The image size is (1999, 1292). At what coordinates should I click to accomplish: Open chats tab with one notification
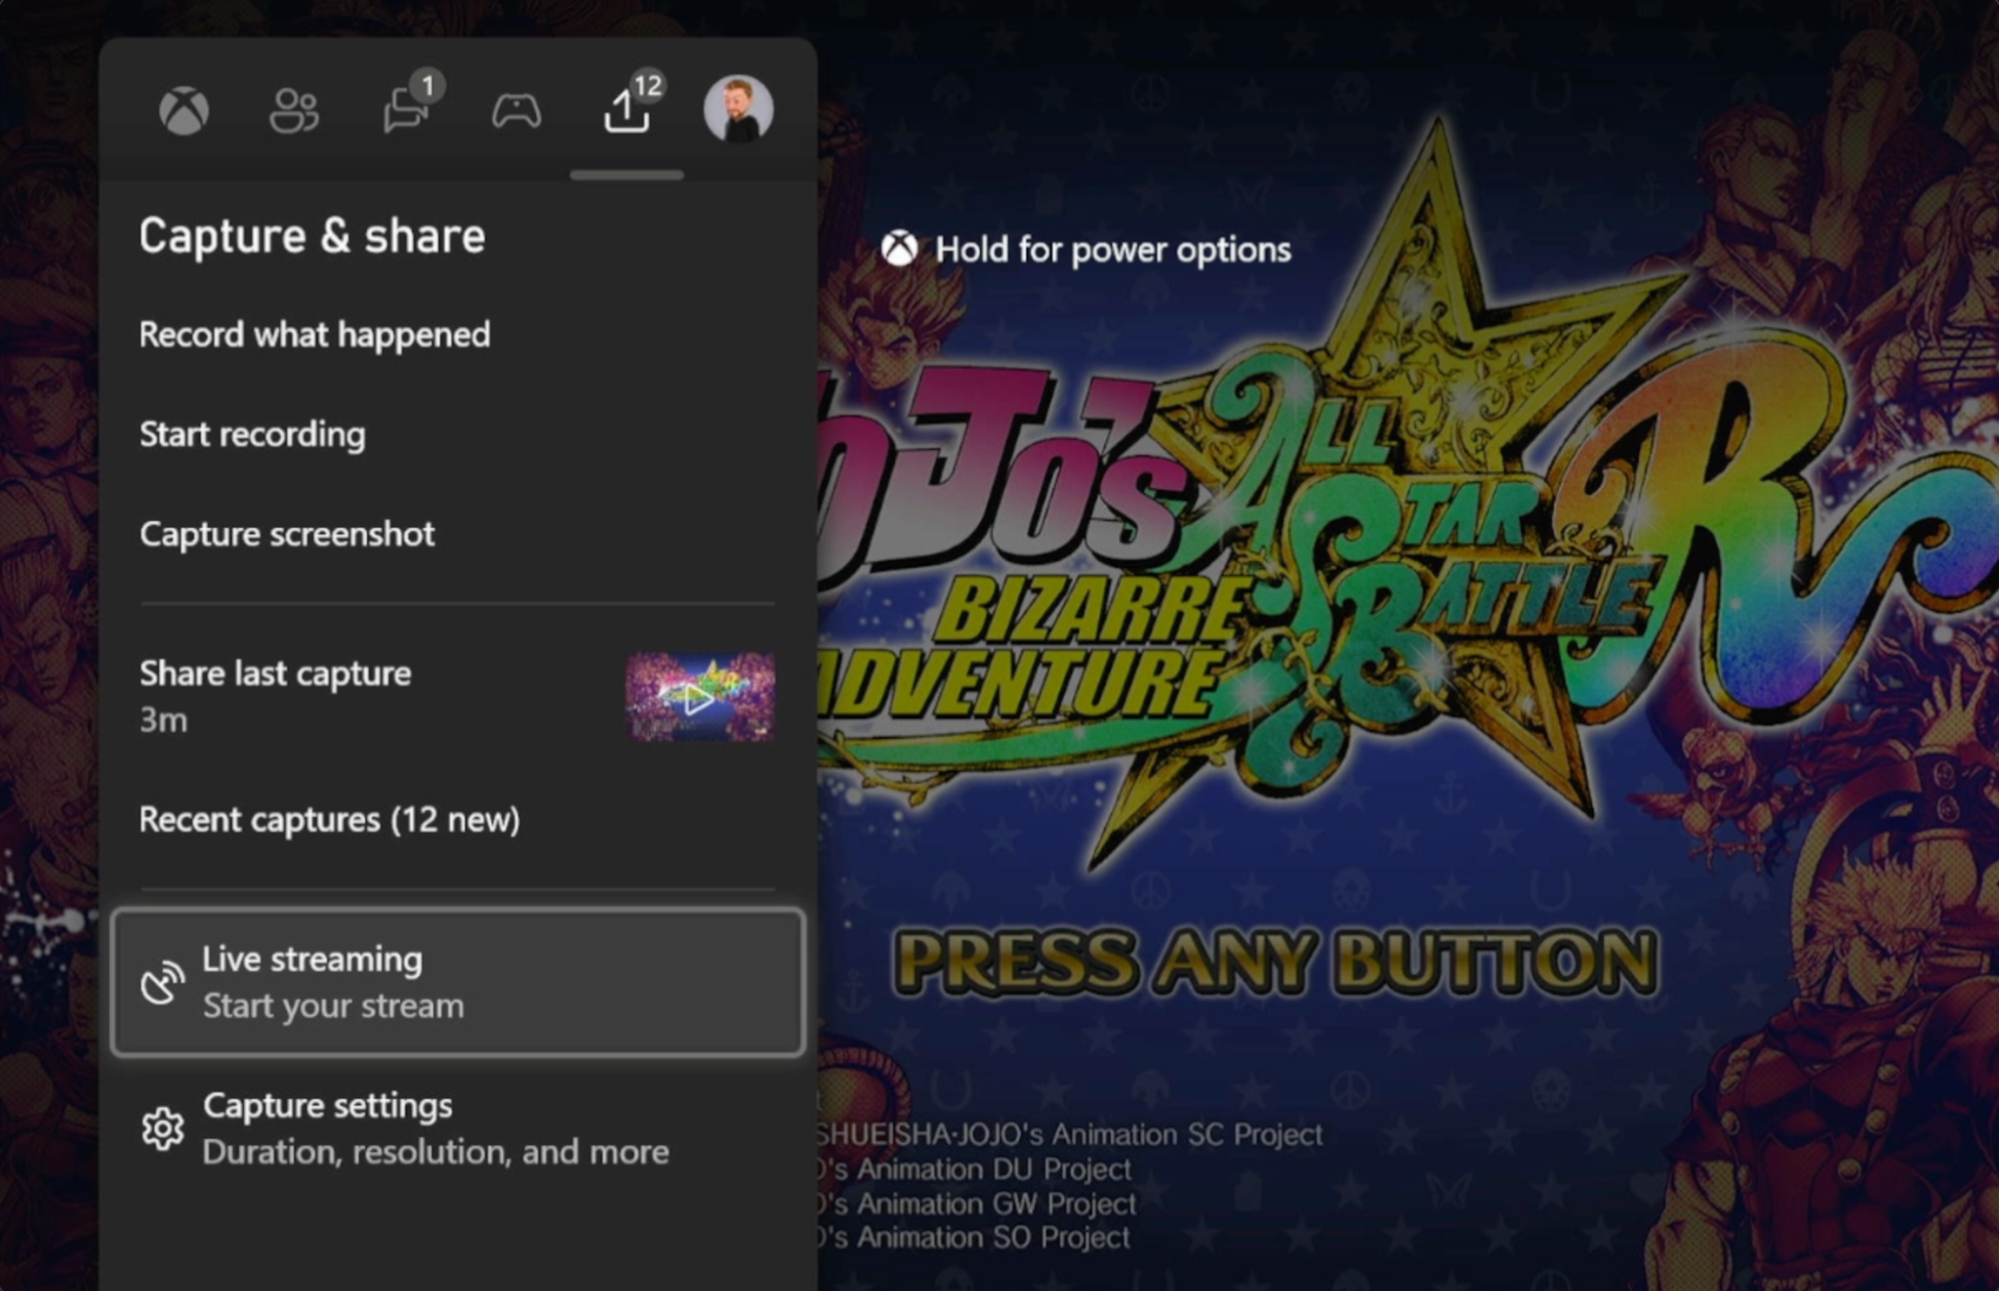click(406, 110)
